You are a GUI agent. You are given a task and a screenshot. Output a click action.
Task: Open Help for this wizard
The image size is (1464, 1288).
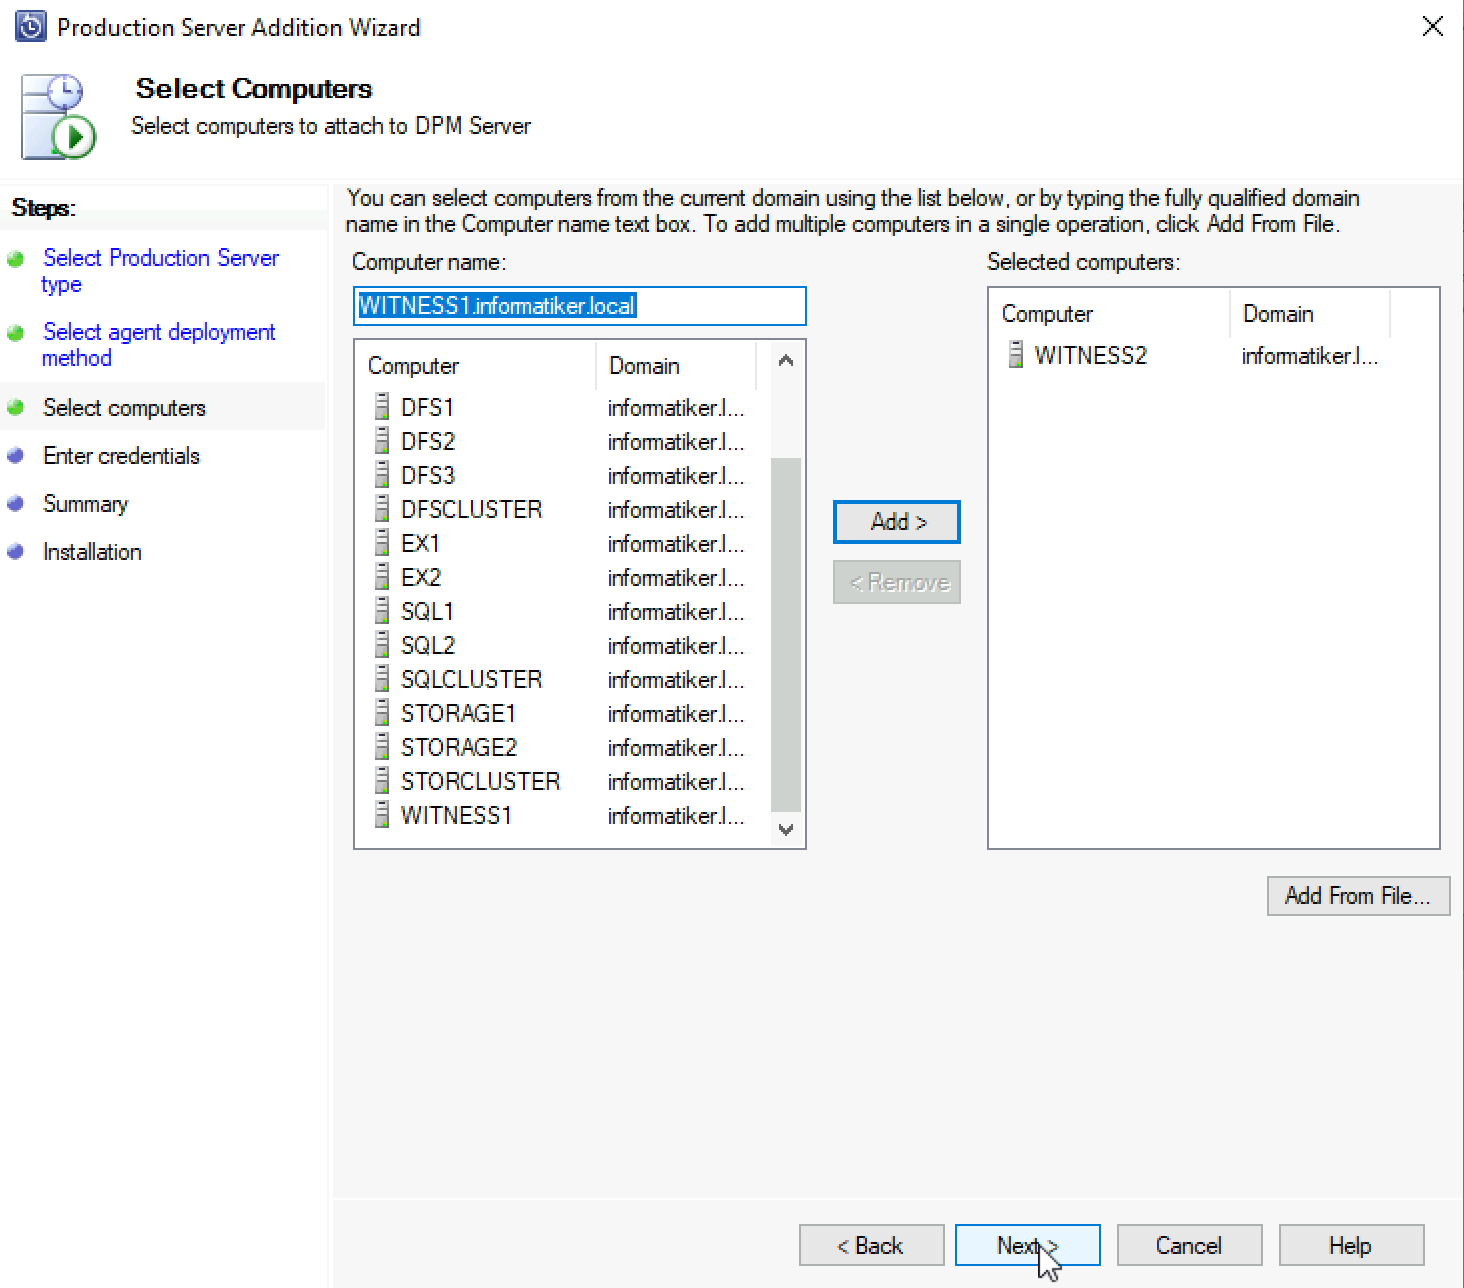click(x=1351, y=1245)
